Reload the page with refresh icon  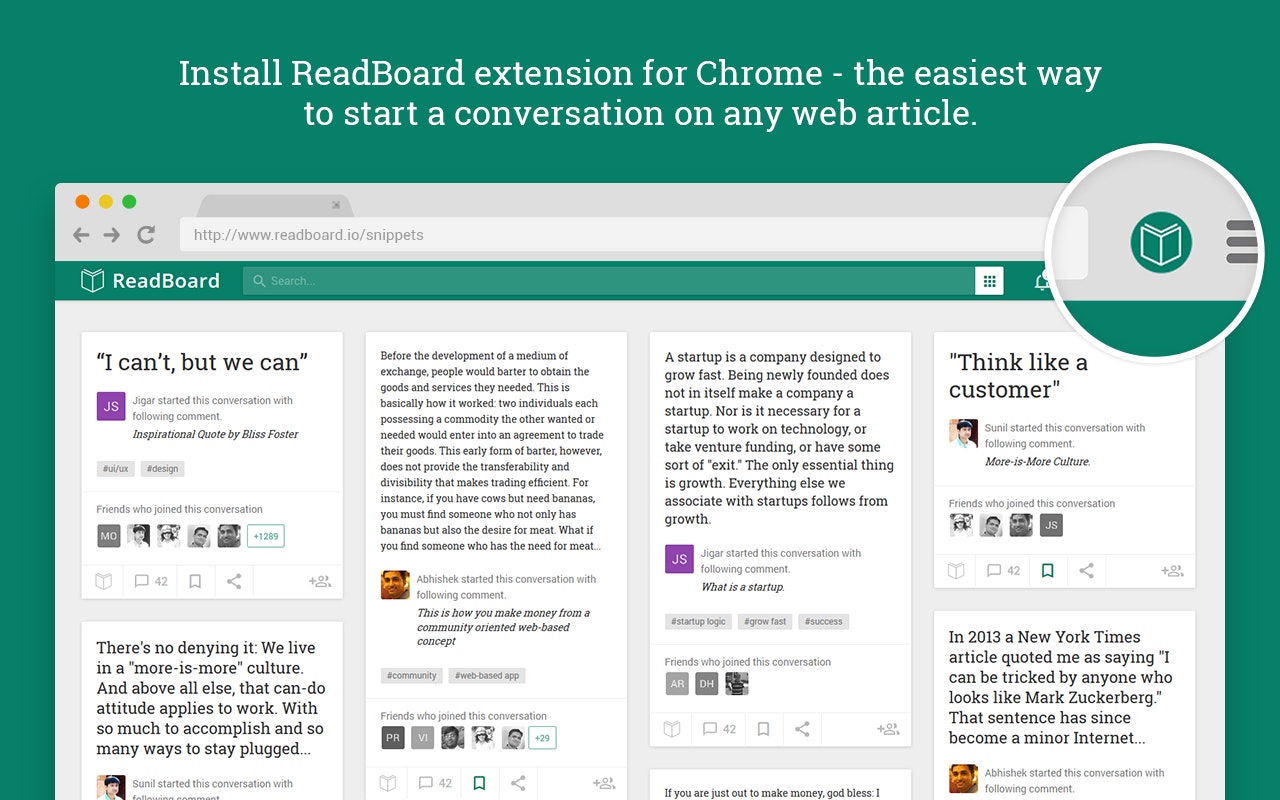tap(146, 235)
